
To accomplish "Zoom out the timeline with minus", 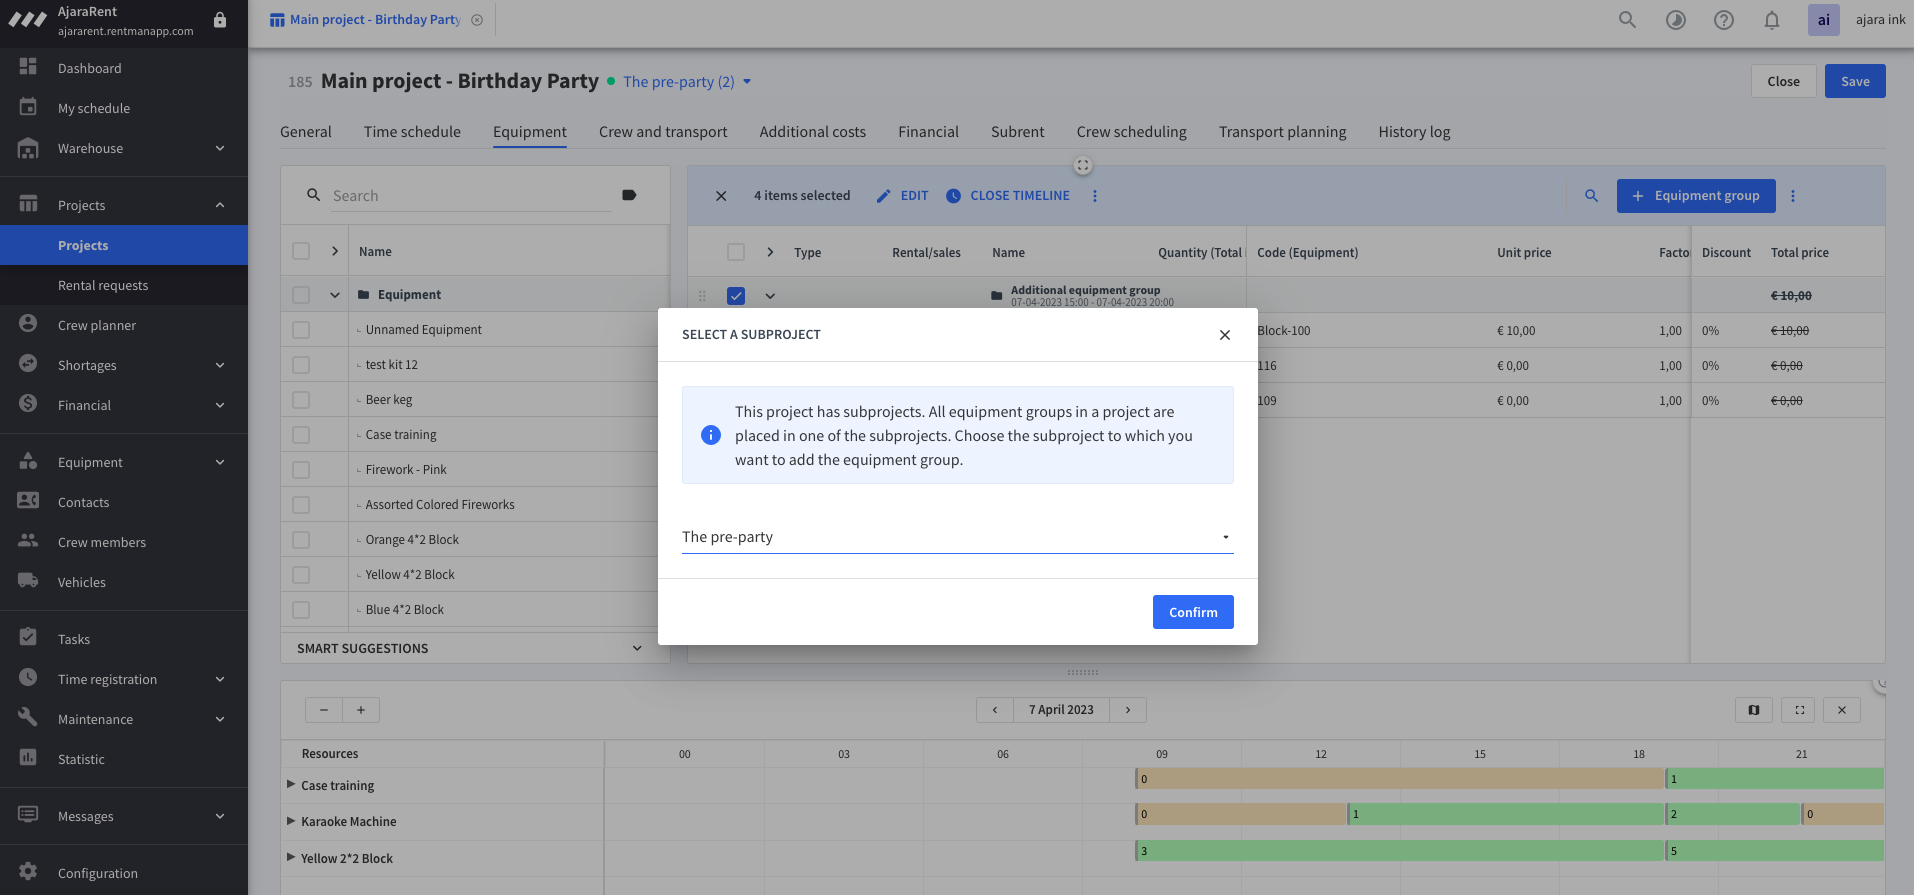I will tap(324, 710).
